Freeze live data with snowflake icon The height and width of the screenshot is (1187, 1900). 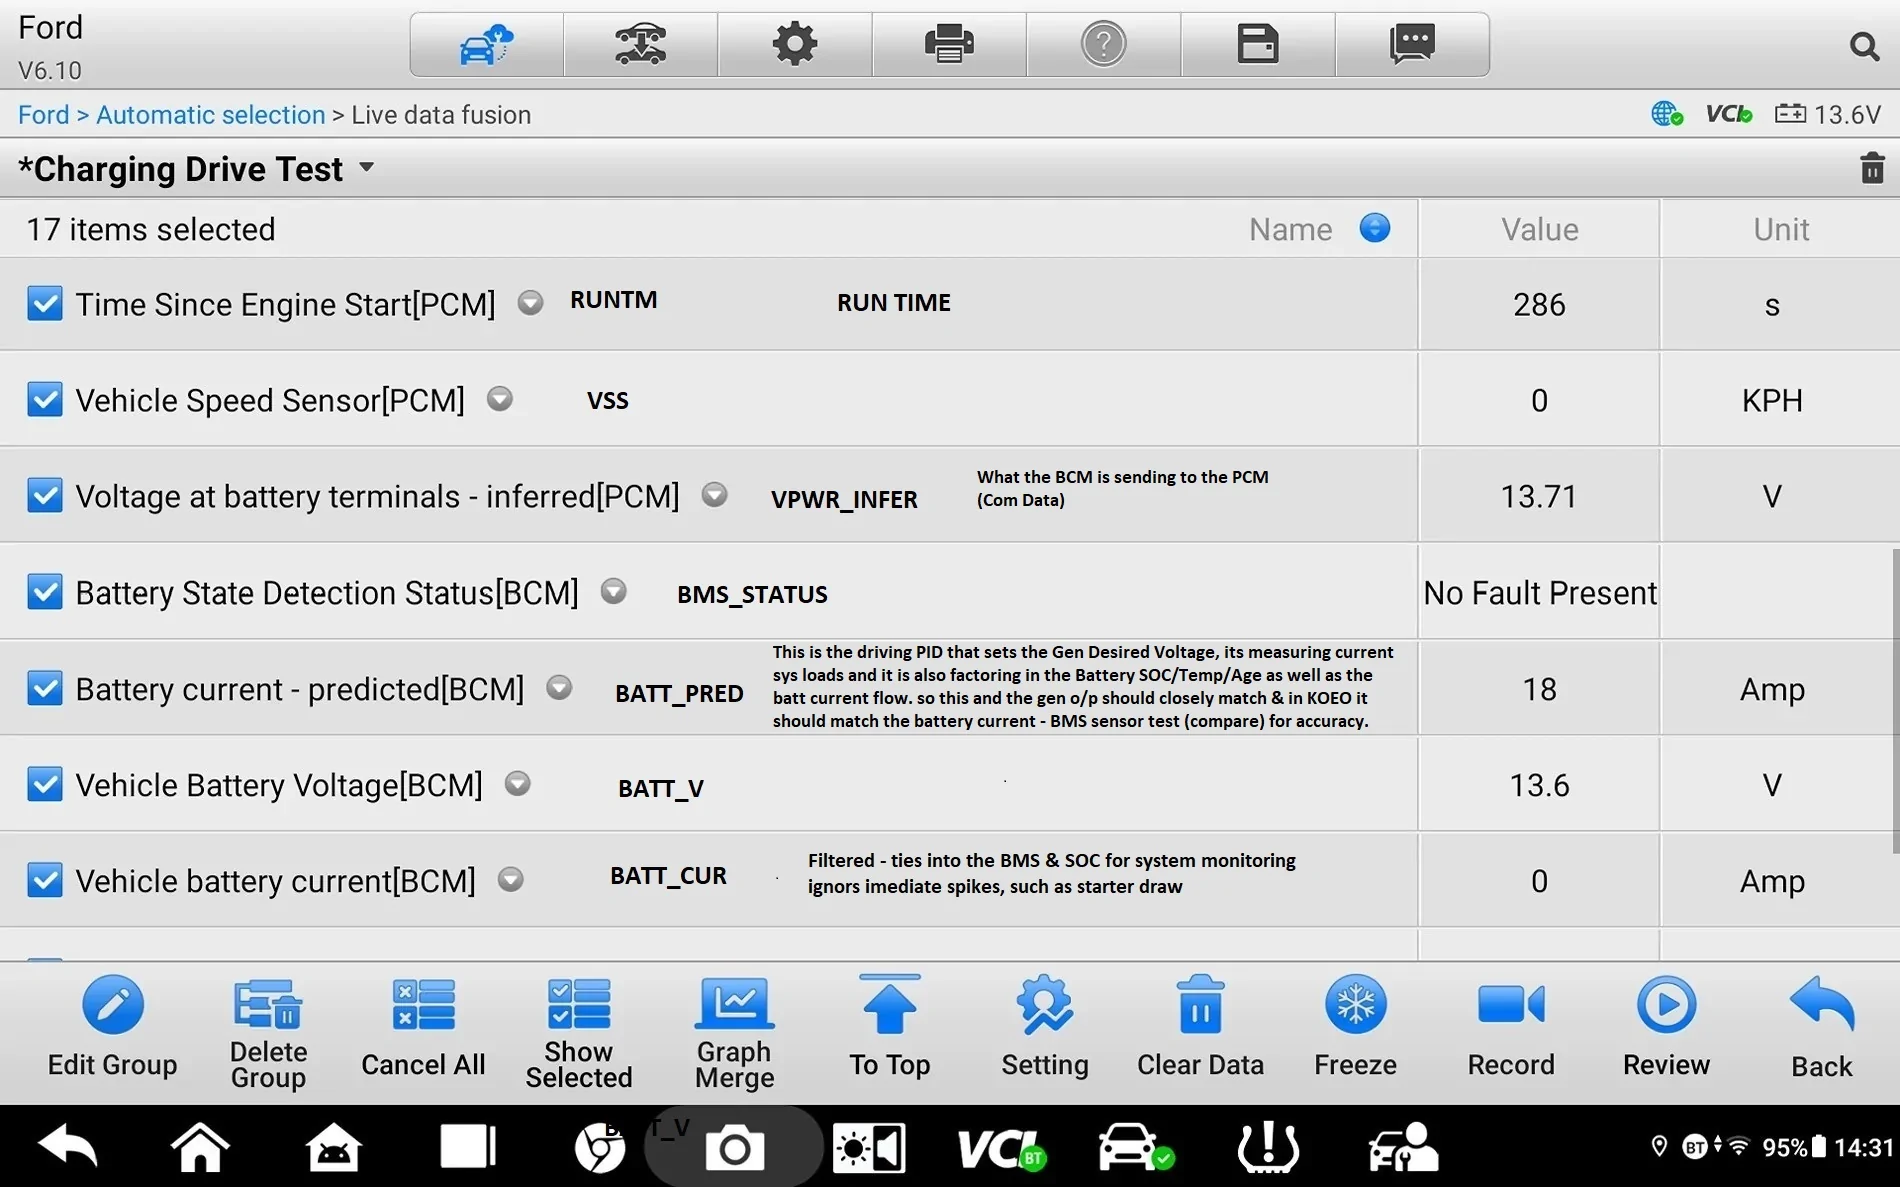point(1356,1004)
